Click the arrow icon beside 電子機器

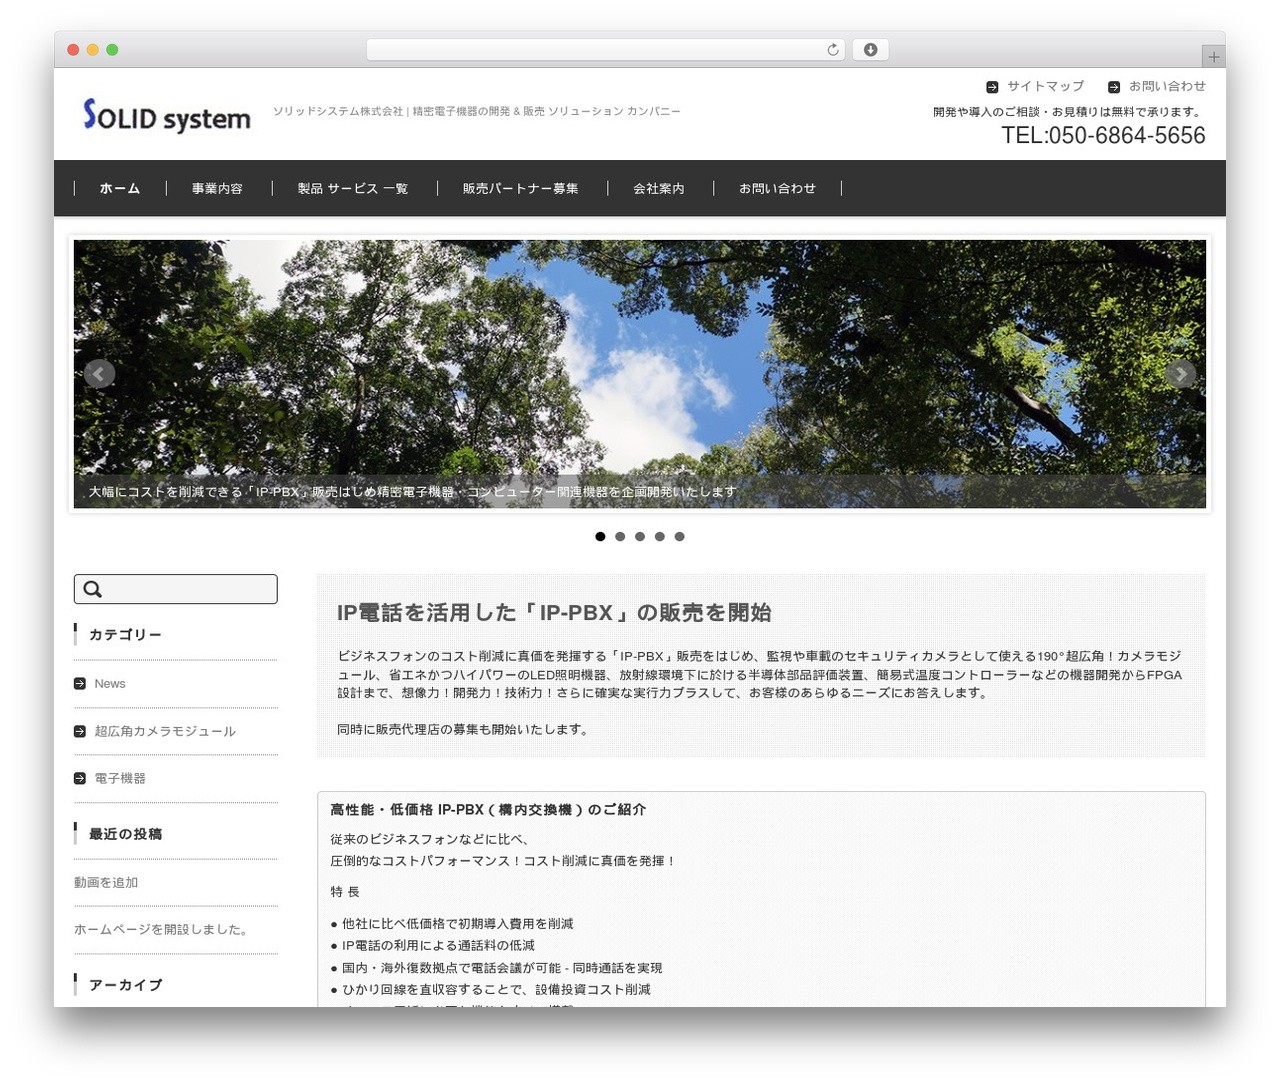click(x=80, y=778)
